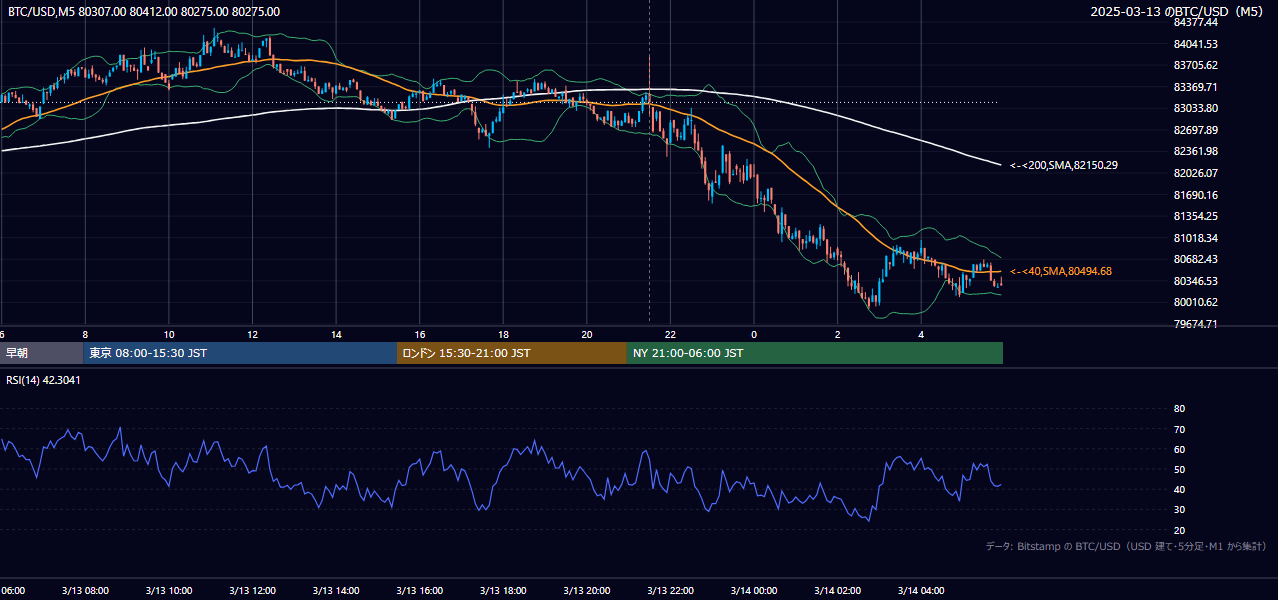This screenshot has height=600, width=1278.
Task: Click RSI scale value 80
Action: click(x=1179, y=409)
